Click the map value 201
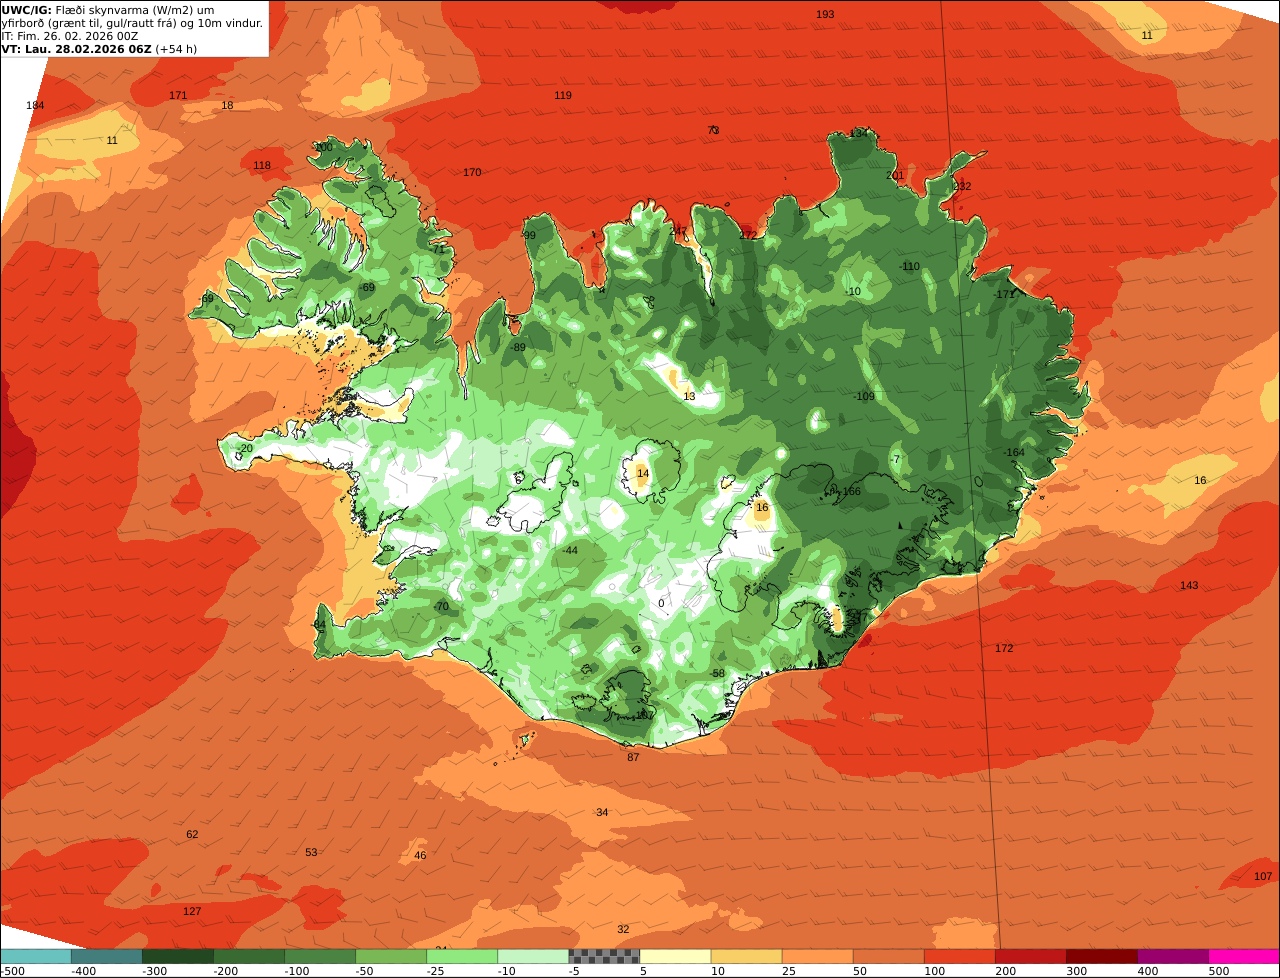Screen dimensions: 1280x978 coord(895,175)
